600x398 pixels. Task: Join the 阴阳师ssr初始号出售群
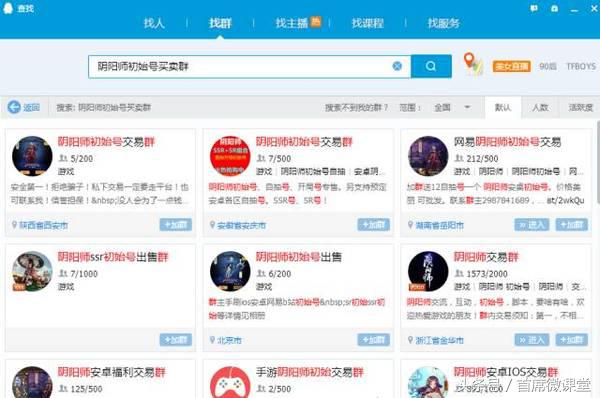tap(176, 339)
